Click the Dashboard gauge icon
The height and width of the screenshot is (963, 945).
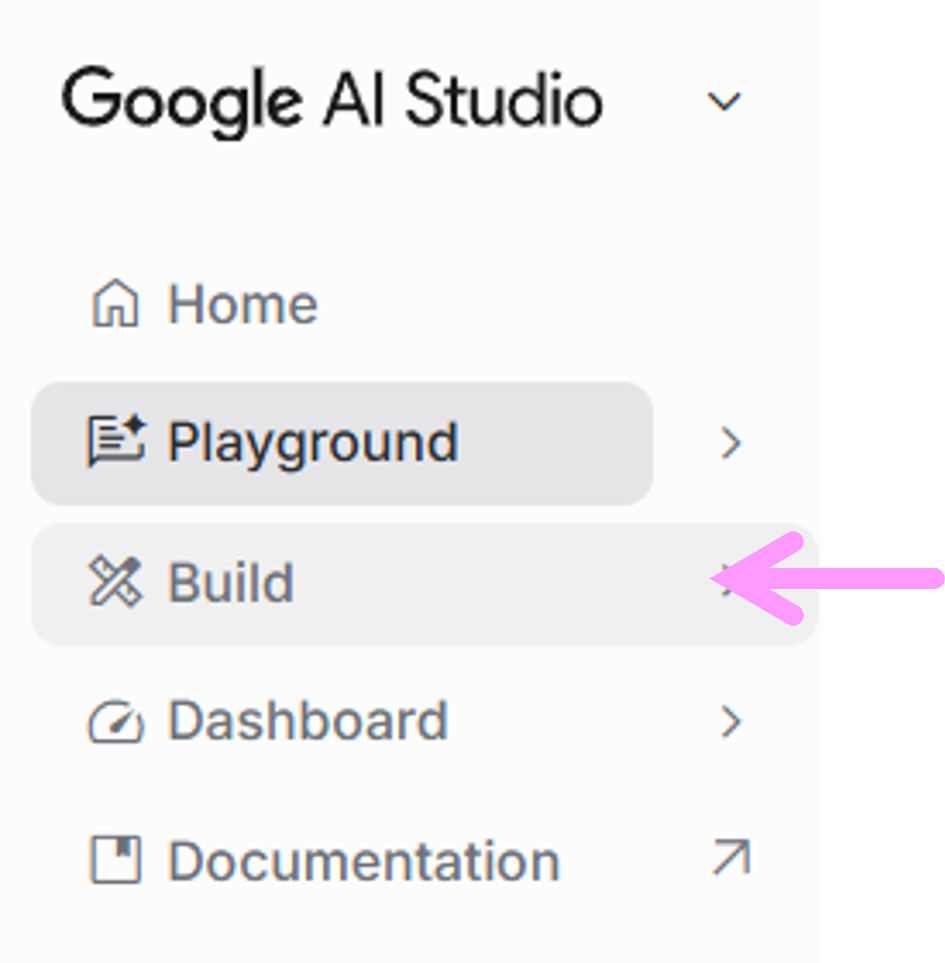point(116,721)
